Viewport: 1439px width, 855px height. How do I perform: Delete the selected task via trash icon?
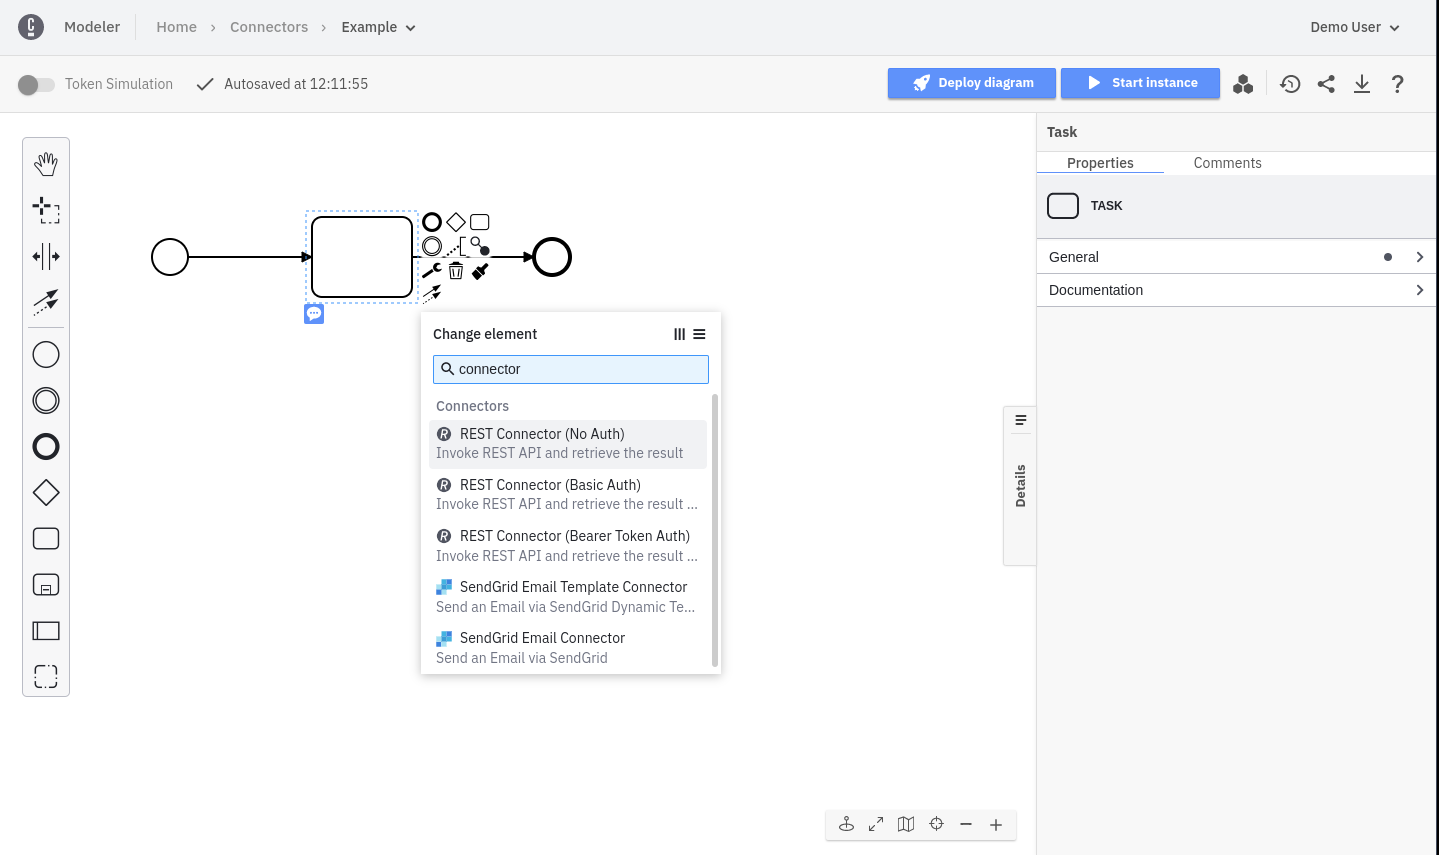point(456,270)
